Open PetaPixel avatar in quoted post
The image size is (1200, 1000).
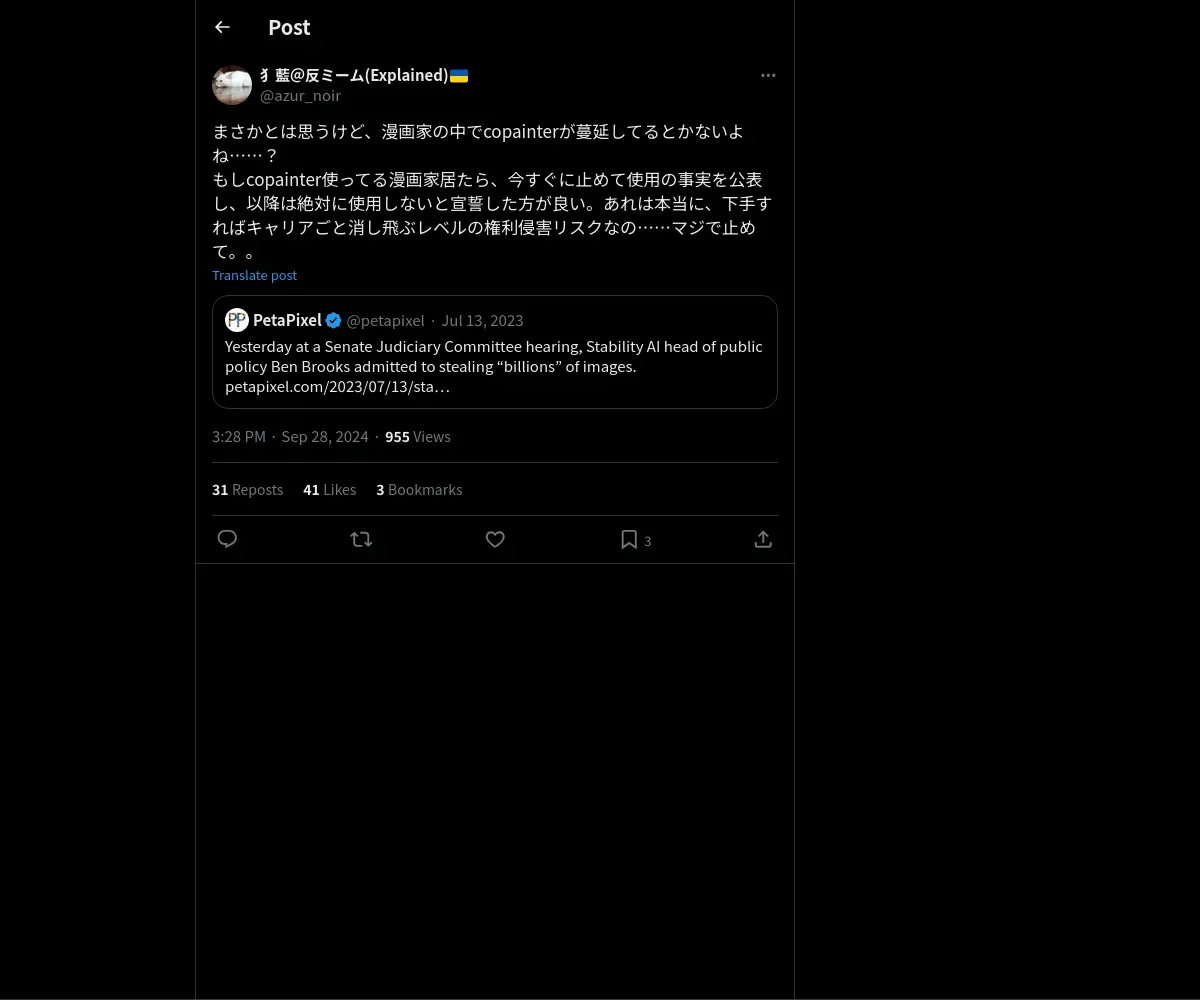point(237,320)
